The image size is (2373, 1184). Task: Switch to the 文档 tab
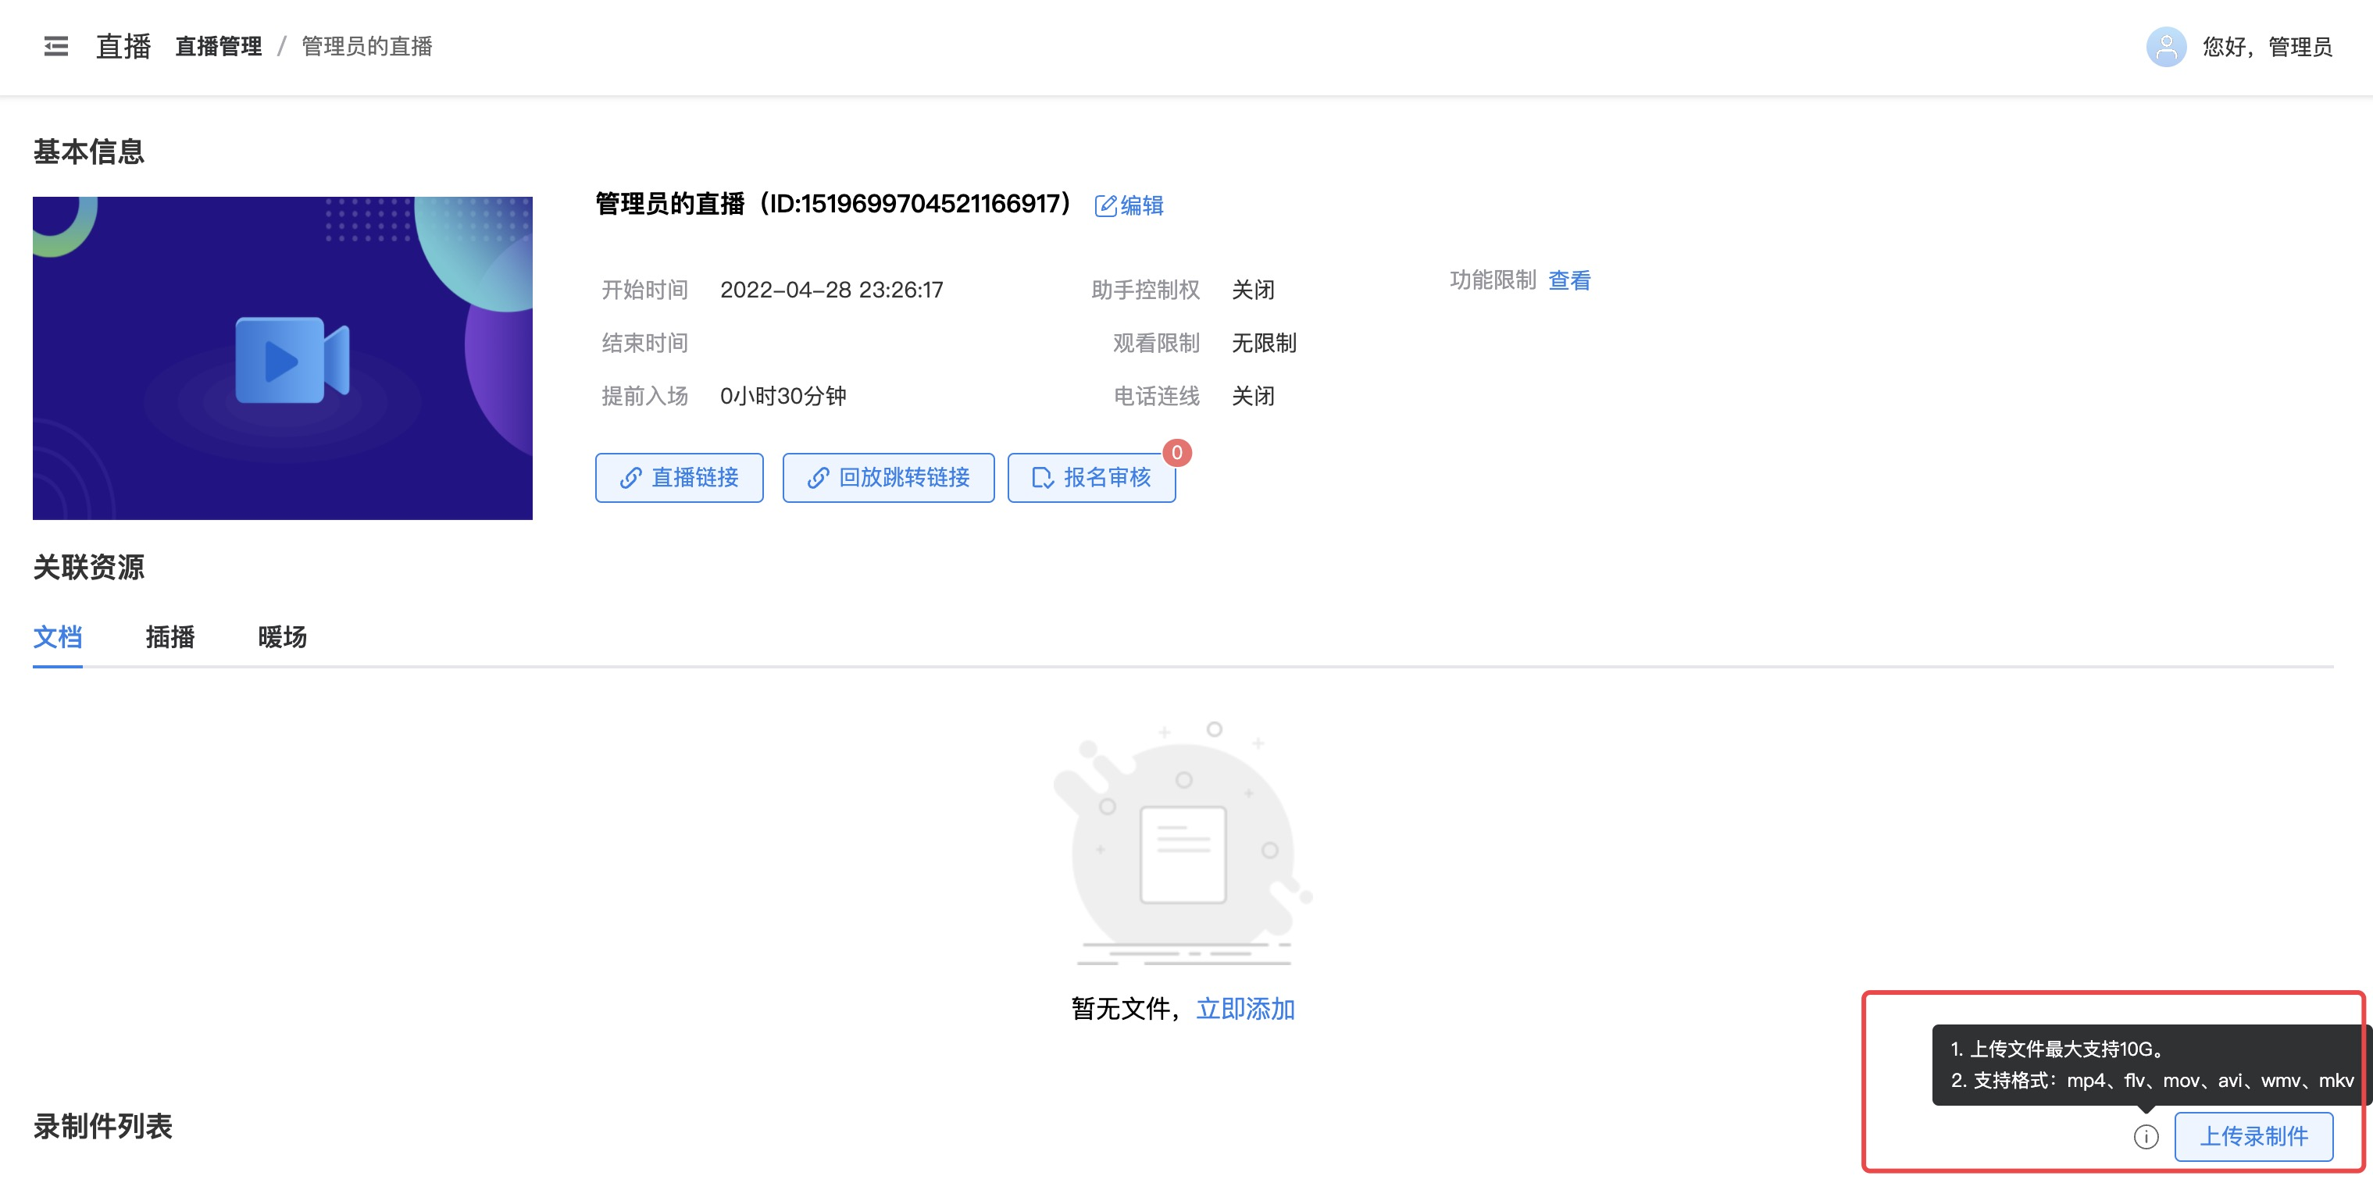(57, 637)
